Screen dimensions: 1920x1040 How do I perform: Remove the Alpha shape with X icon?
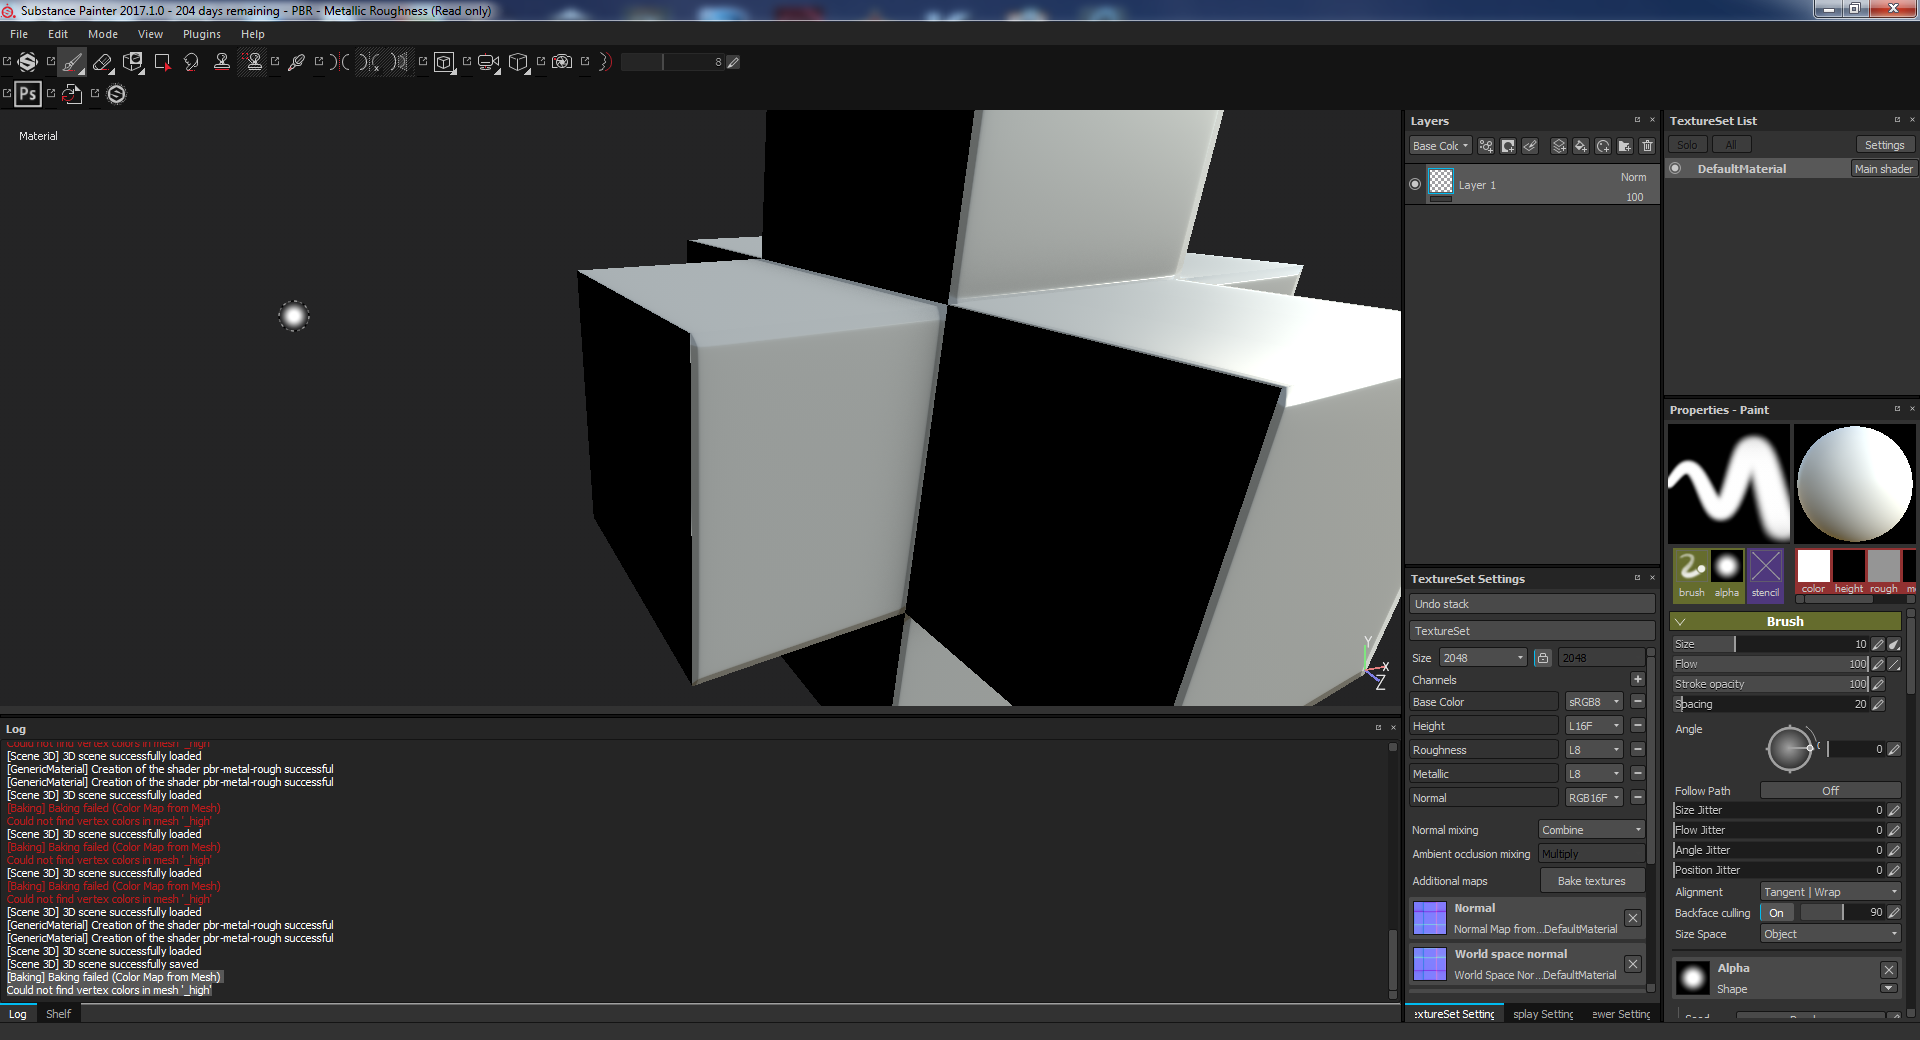pyautogui.click(x=1889, y=970)
